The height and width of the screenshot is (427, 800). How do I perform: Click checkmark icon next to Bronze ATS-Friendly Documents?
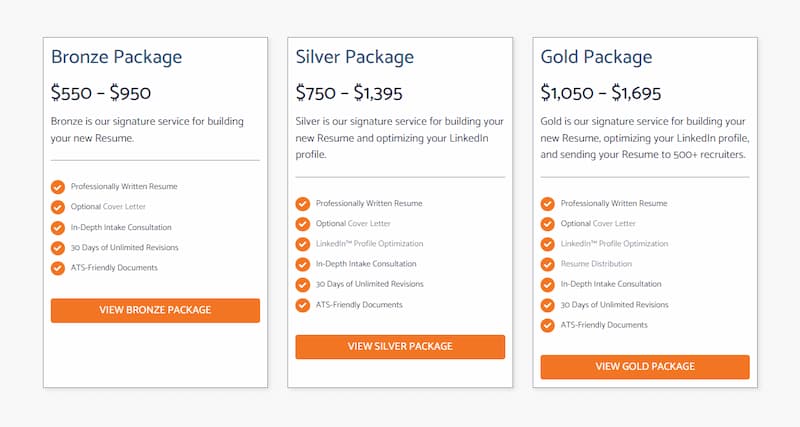tap(58, 268)
